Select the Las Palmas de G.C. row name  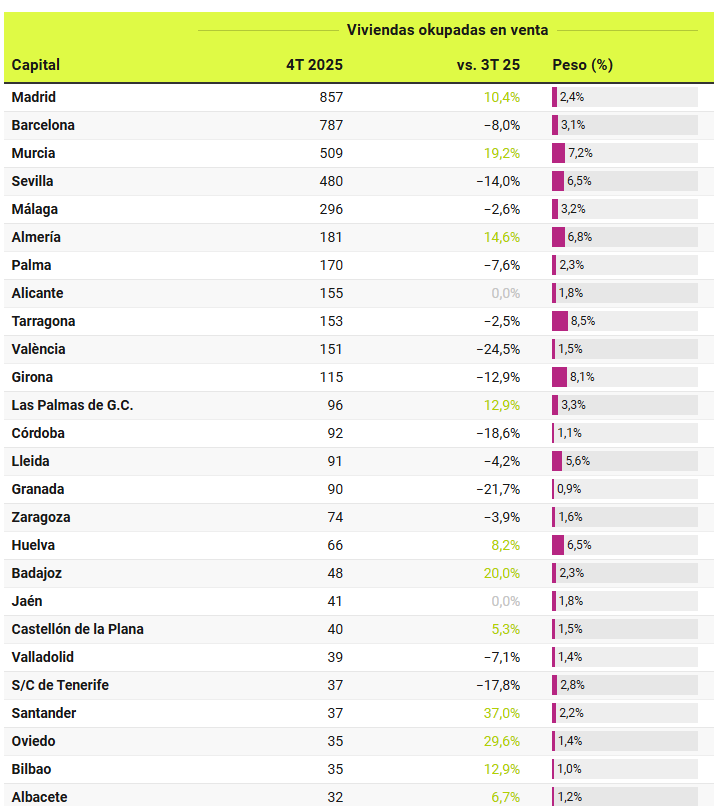(72, 405)
